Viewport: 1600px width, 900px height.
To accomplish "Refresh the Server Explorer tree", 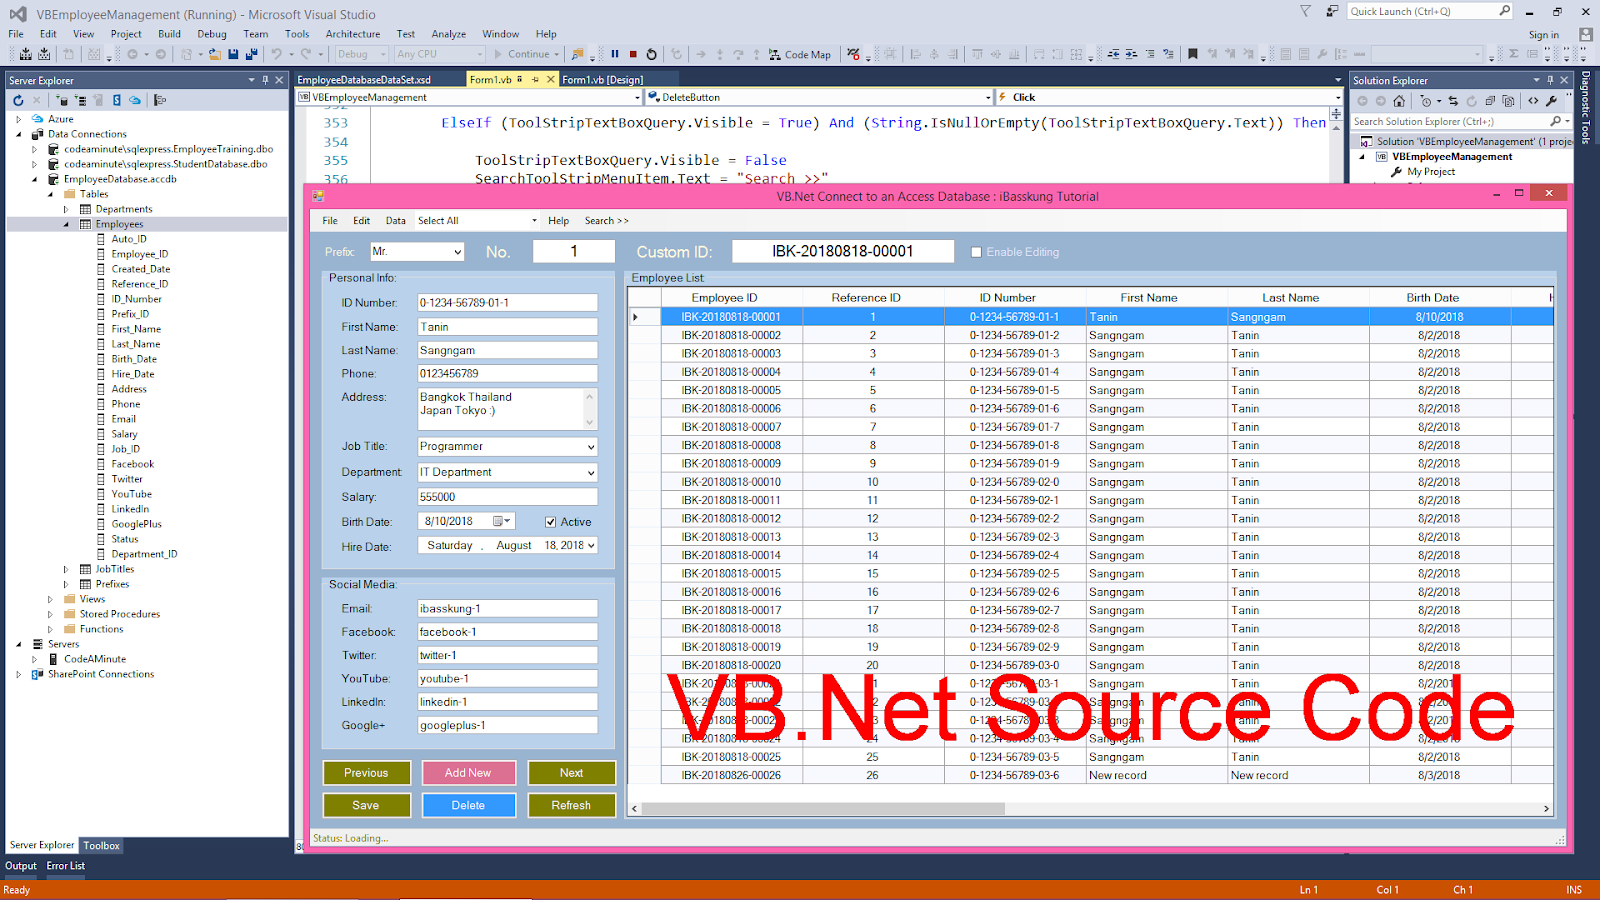I will [18, 100].
